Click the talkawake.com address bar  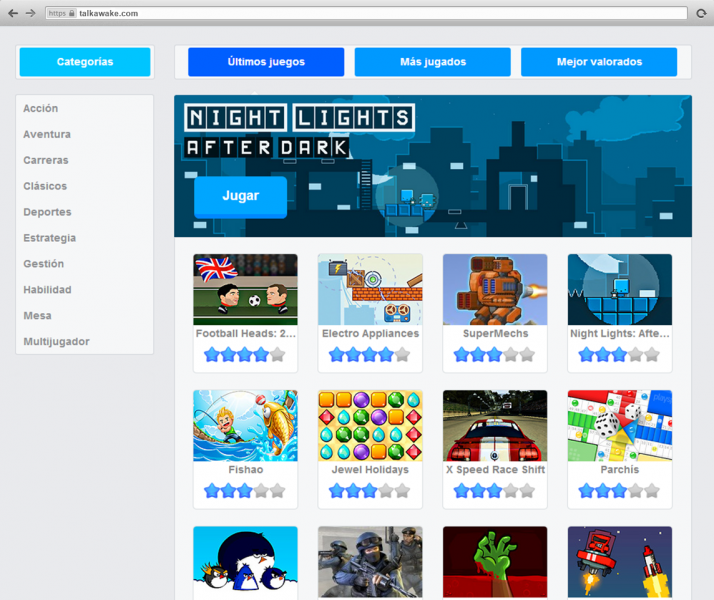360,13
